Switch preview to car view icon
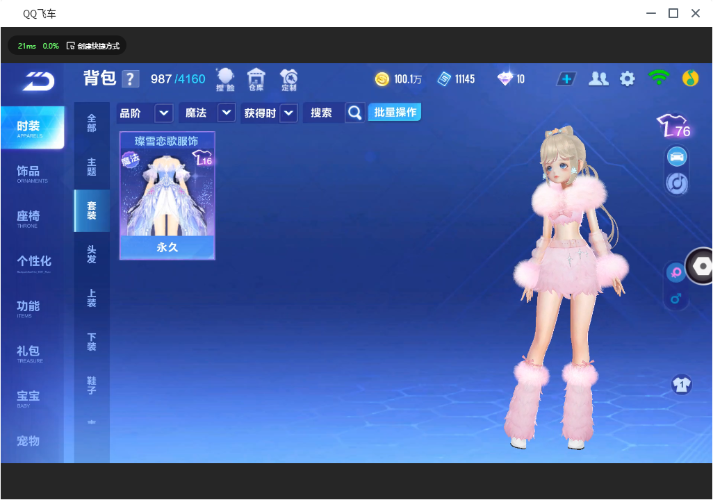 677,157
